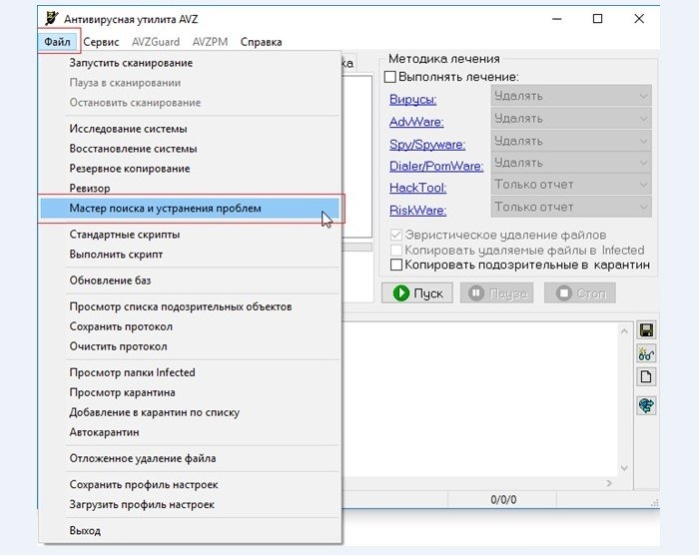Click the globe database update icon

pyautogui.click(x=646, y=405)
